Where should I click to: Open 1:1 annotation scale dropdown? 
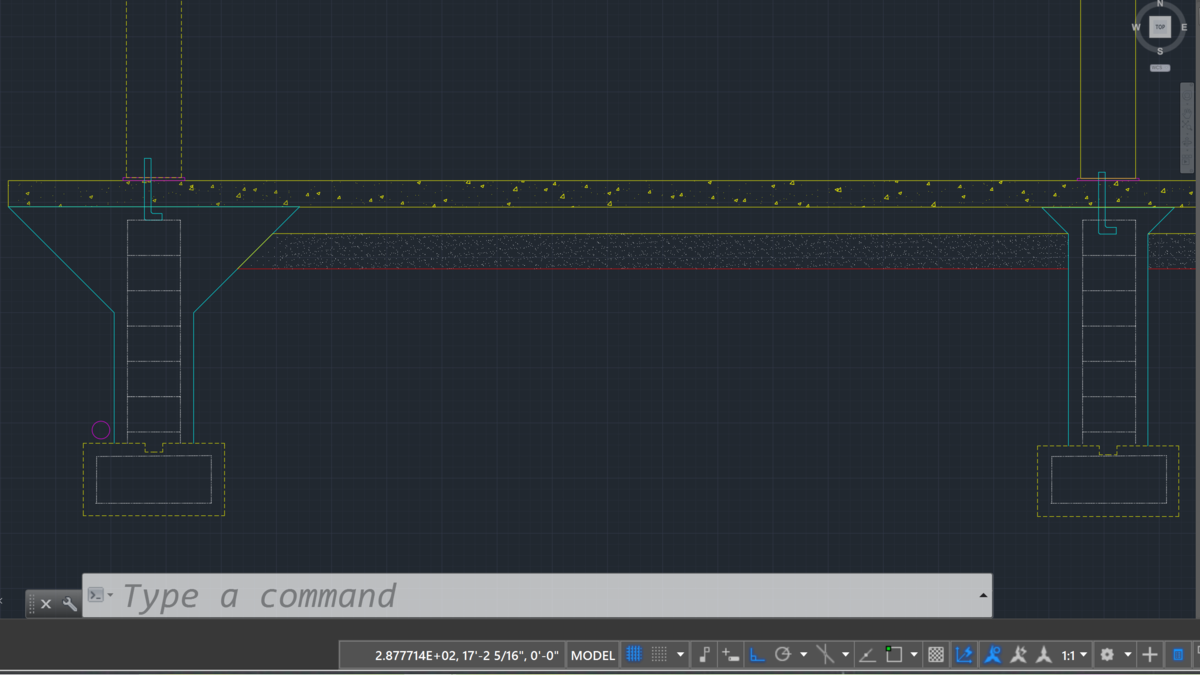pos(1075,655)
